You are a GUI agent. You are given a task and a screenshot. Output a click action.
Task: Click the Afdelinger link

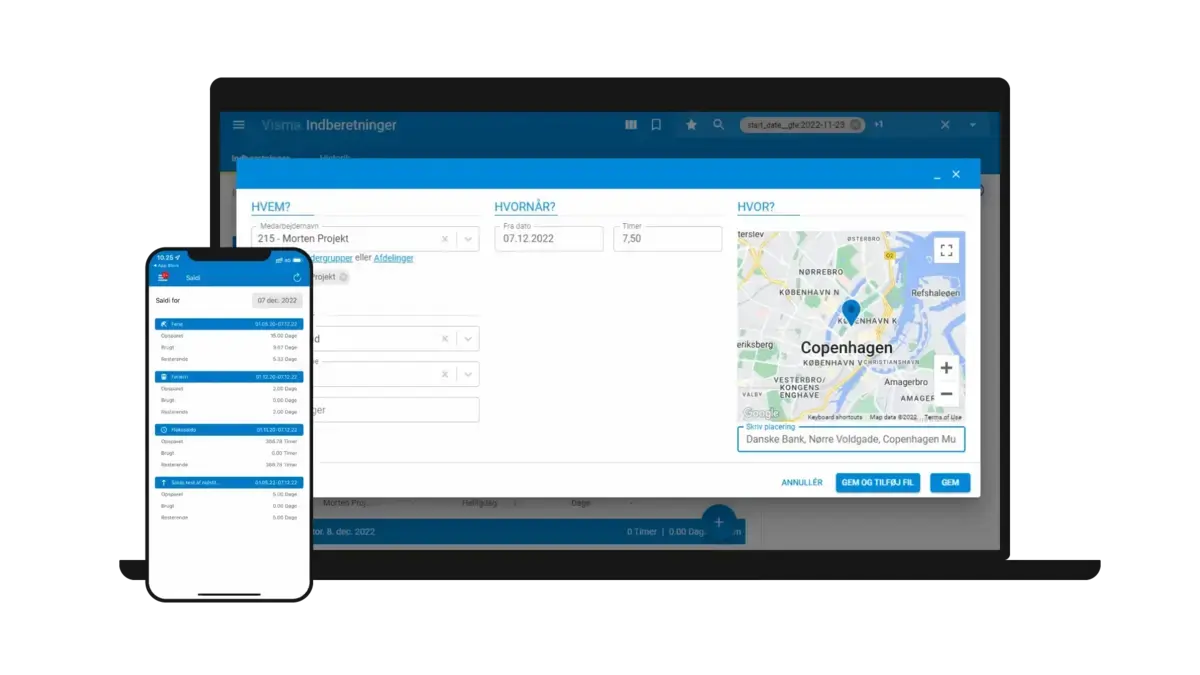[x=393, y=258]
